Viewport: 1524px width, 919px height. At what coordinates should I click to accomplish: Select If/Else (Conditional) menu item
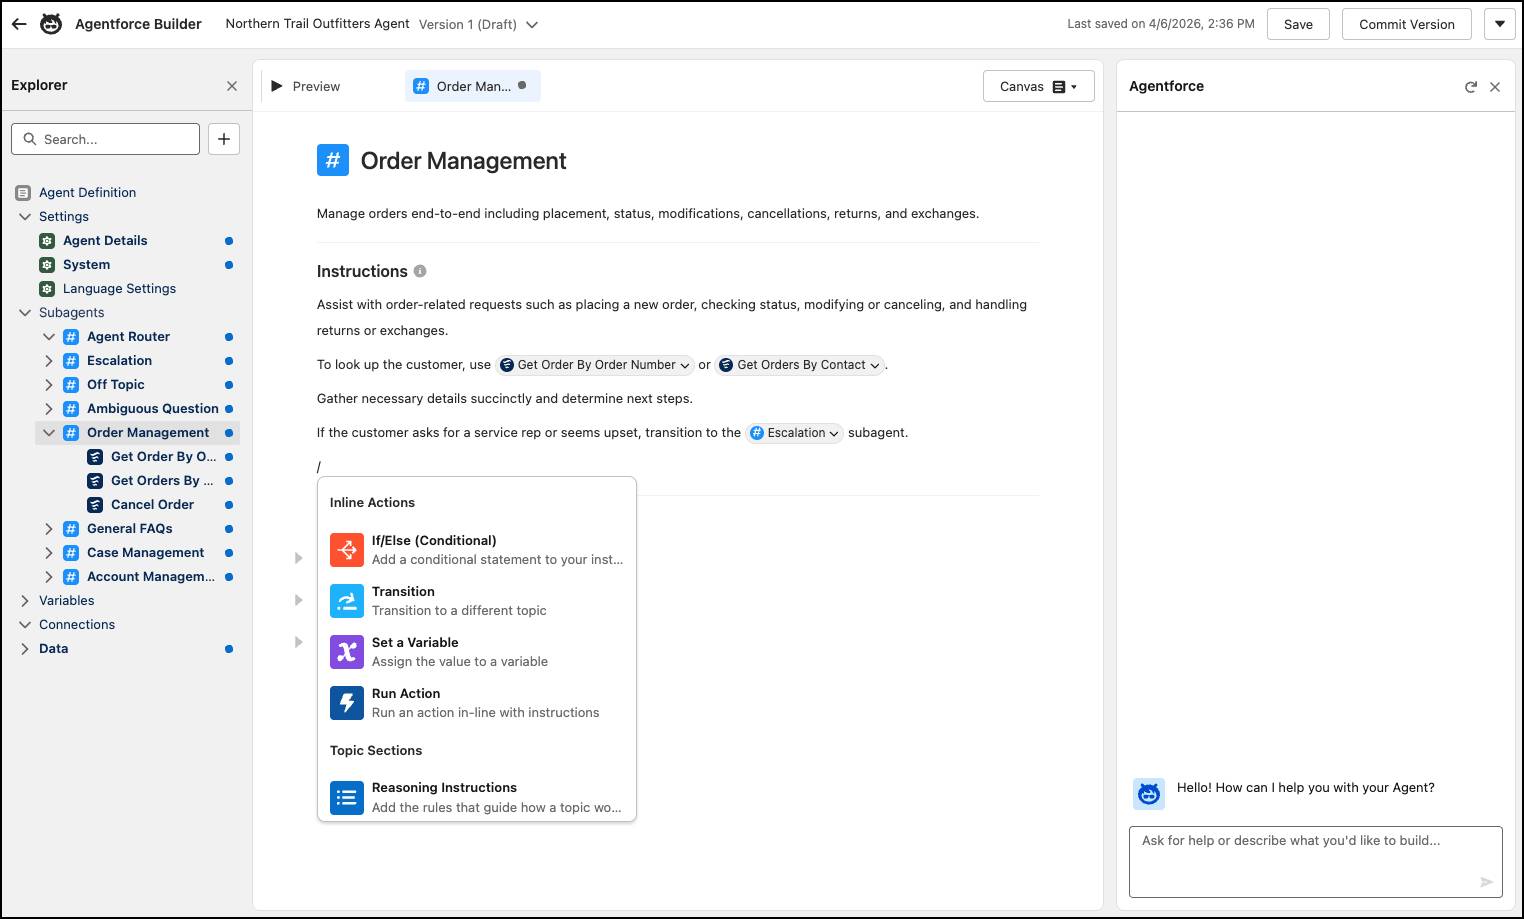pos(477,550)
